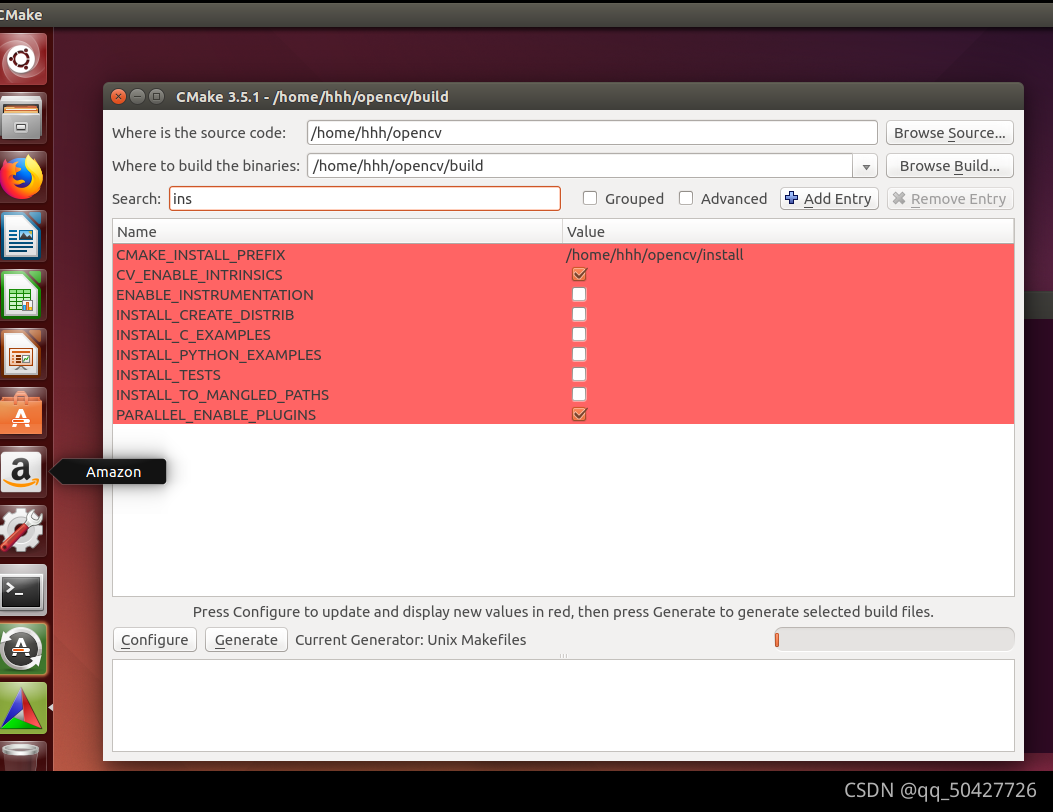Enable INSTALL_TESTS checkbox

579,374
